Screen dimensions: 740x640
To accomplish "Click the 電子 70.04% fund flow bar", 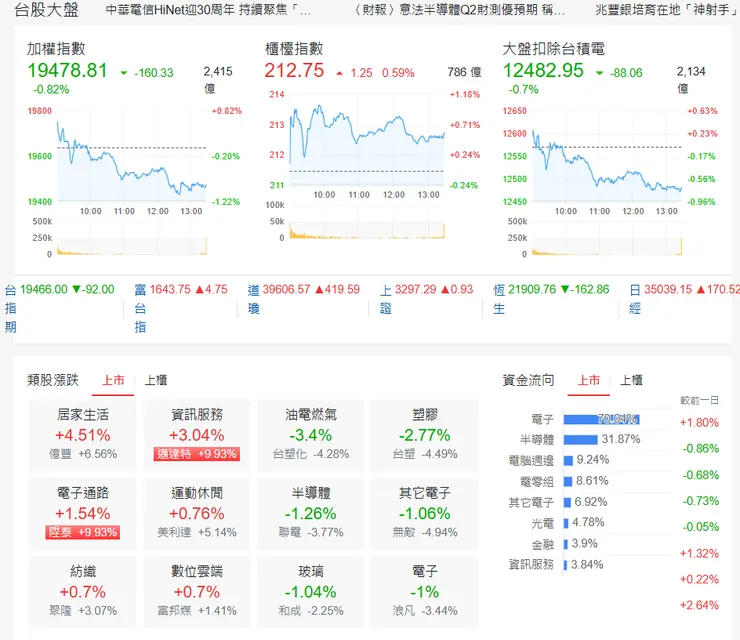I will pyautogui.click(x=602, y=419).
